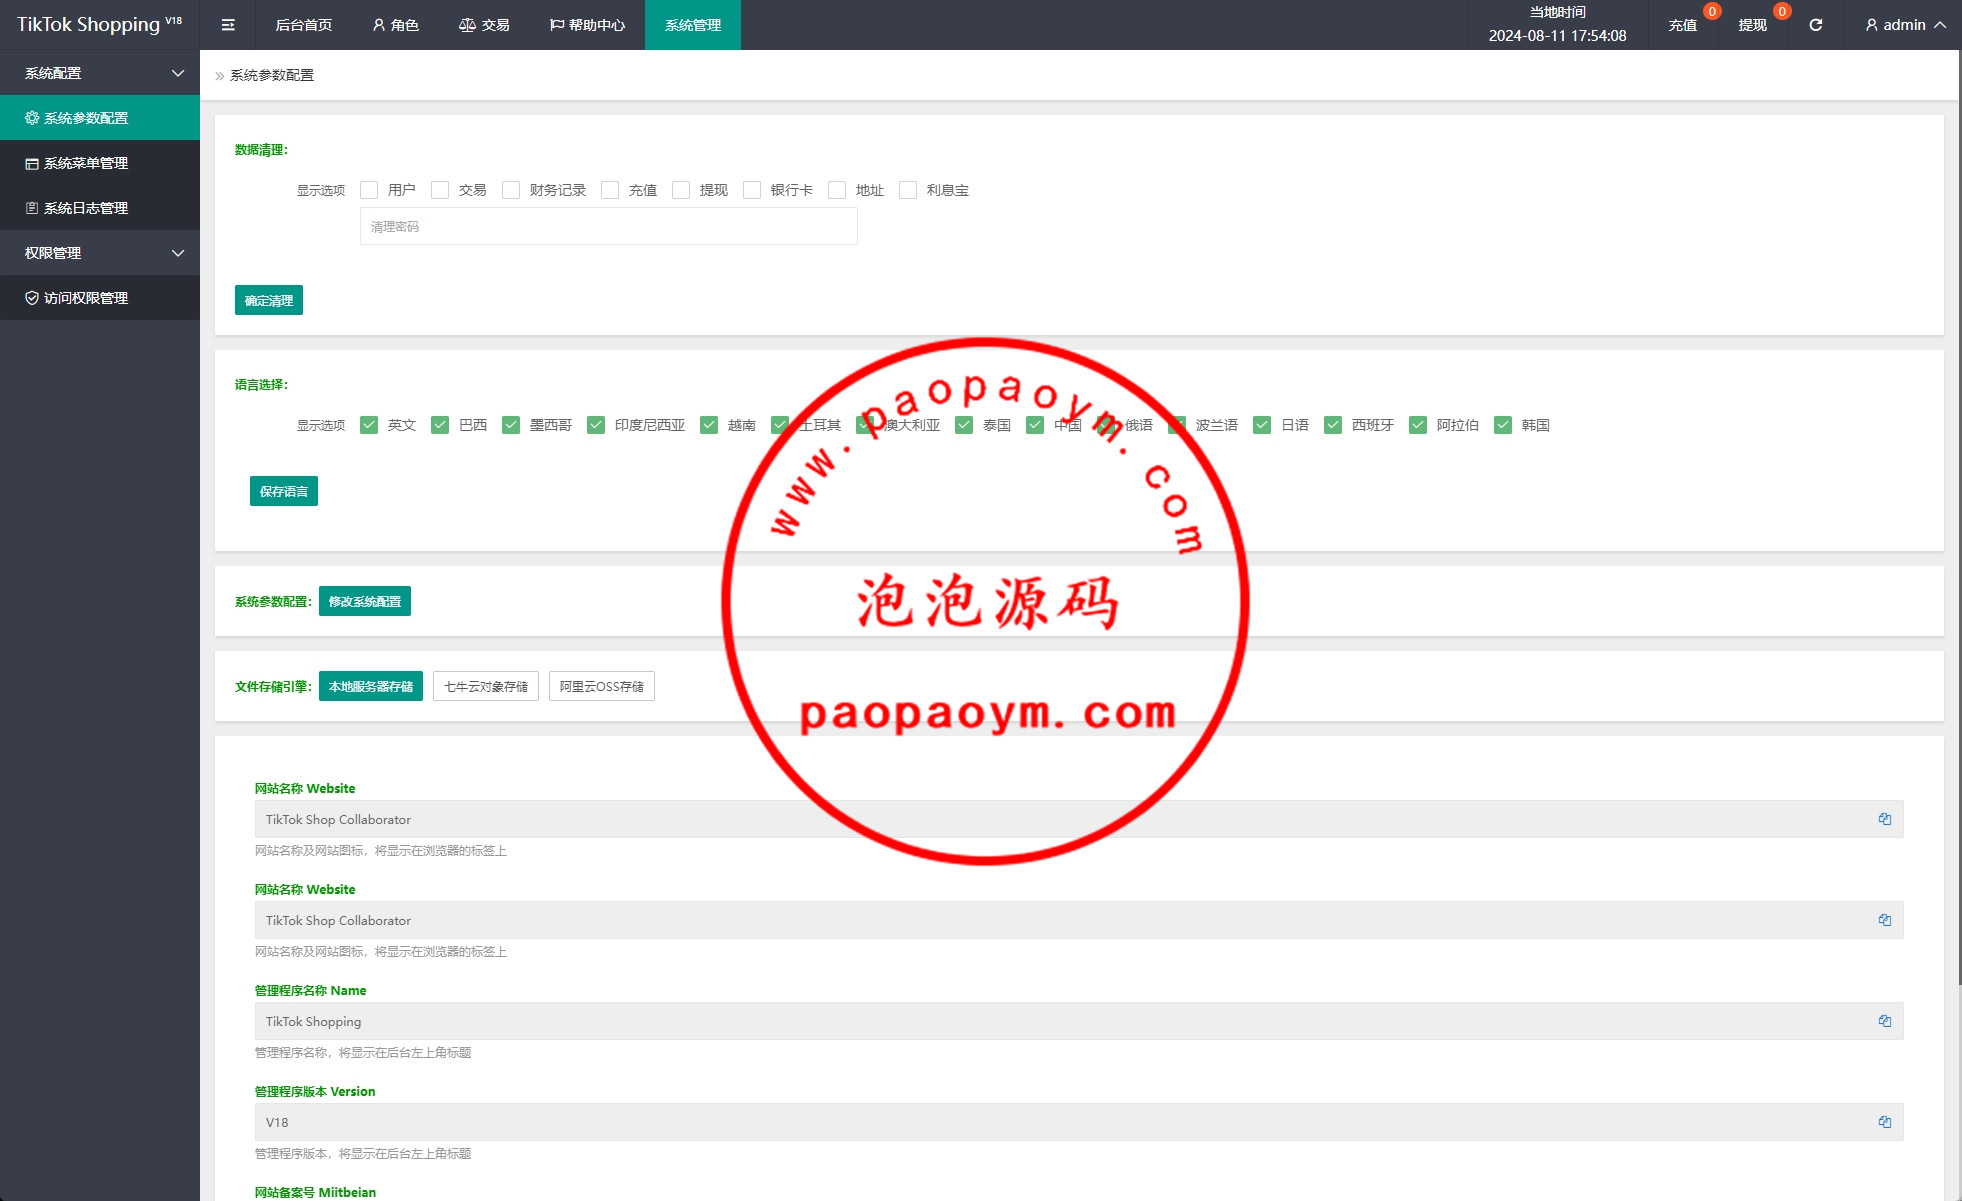Click the copy icon of second Website field
Viewport: 1962px width, 1201px height.
tap(1884, 920)
